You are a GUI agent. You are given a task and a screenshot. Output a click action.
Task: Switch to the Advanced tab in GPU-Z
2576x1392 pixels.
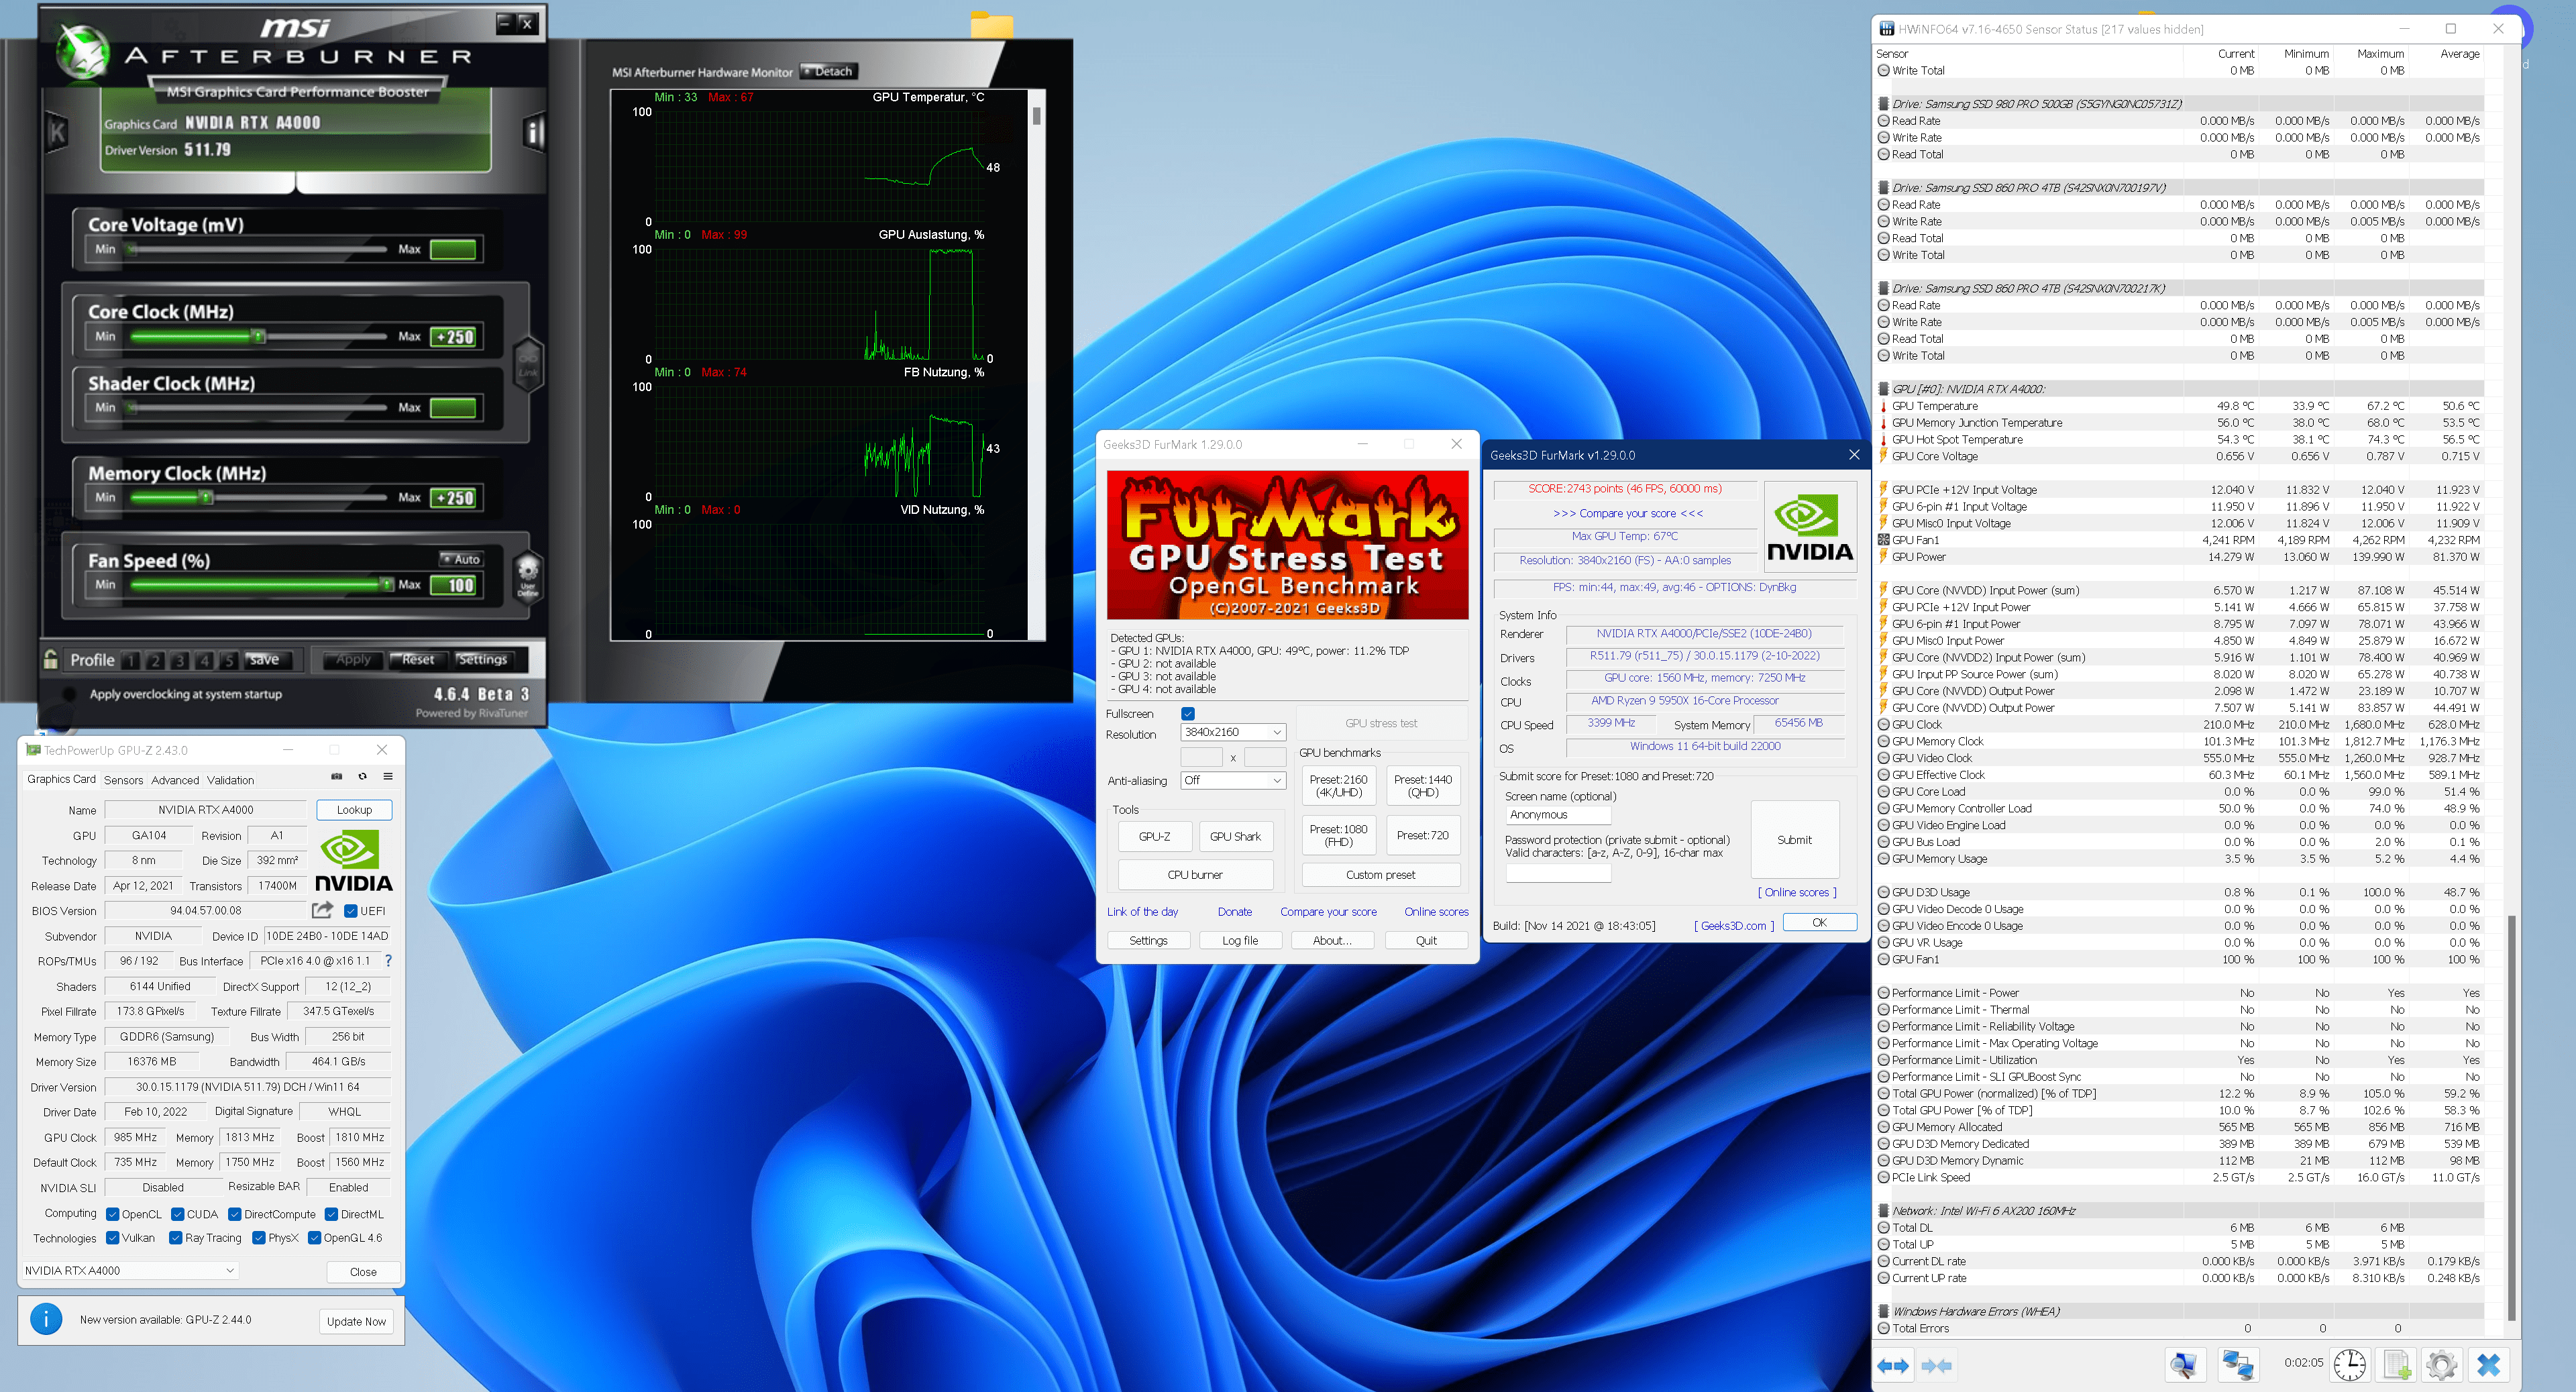175,780
